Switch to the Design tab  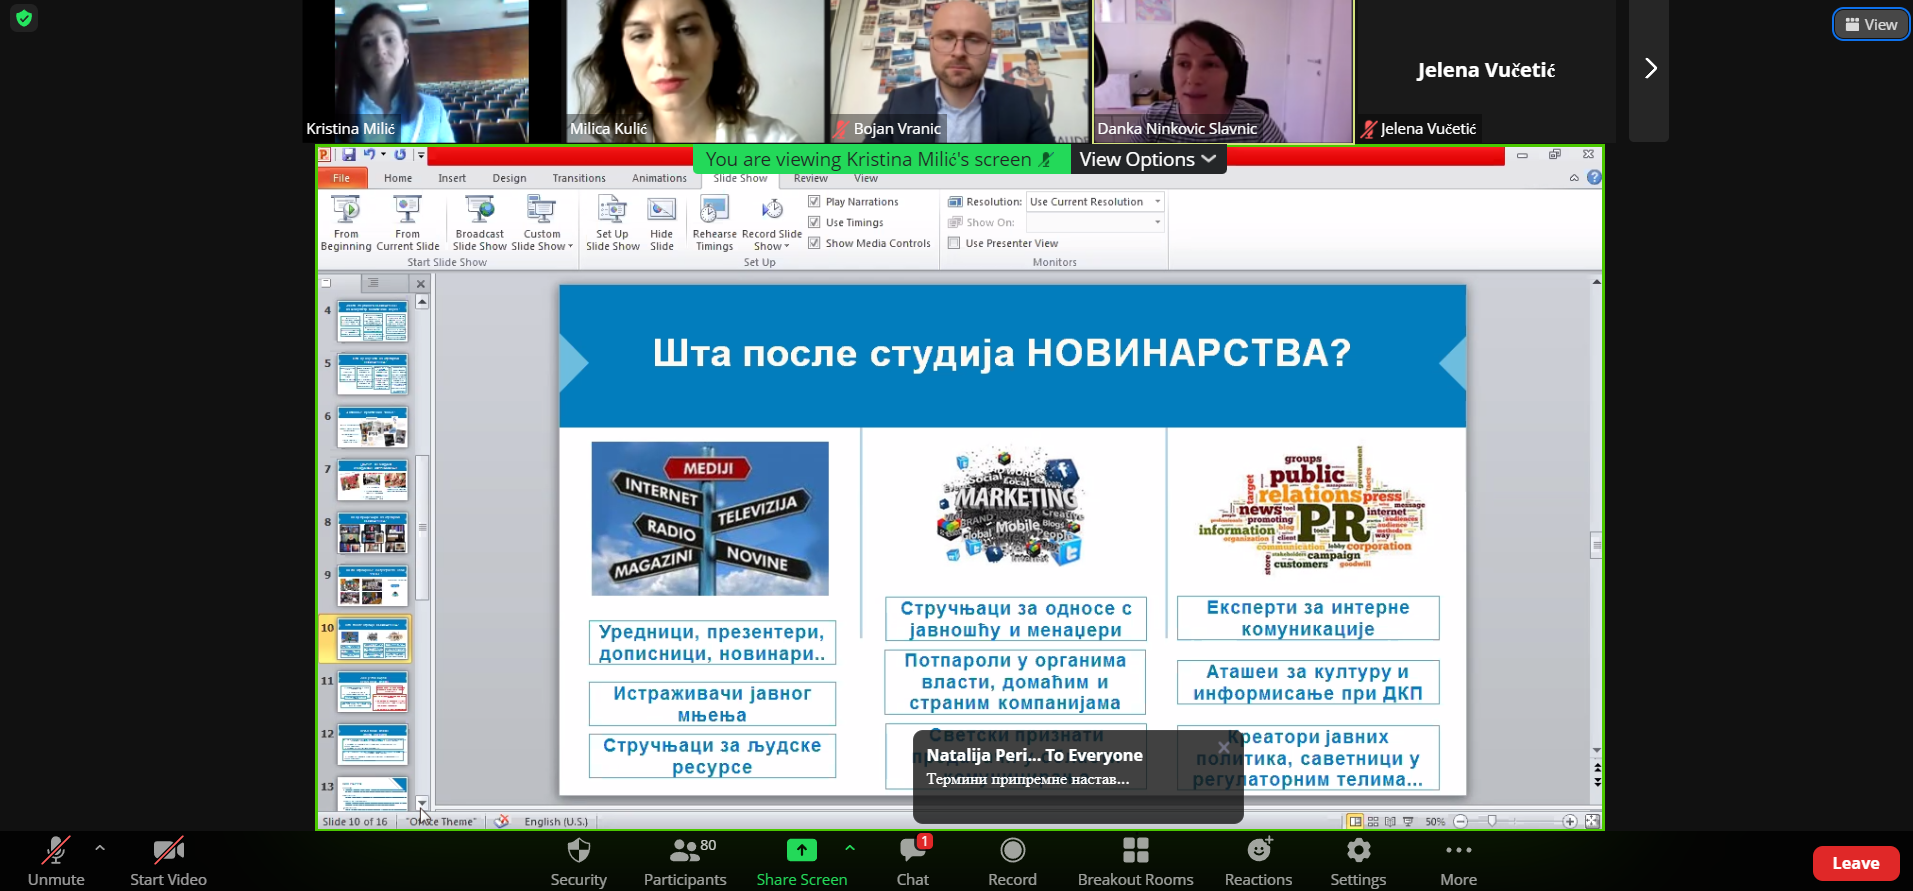point(509,178)
